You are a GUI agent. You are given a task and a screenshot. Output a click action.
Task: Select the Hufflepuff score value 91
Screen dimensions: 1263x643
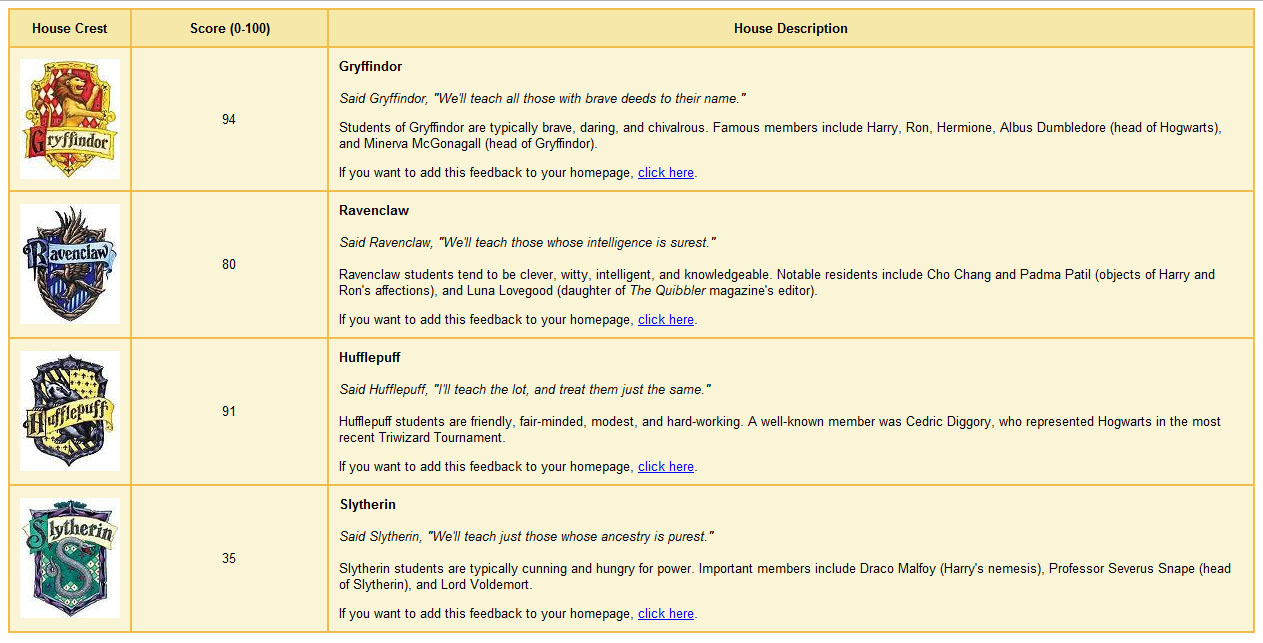[229, 412]
